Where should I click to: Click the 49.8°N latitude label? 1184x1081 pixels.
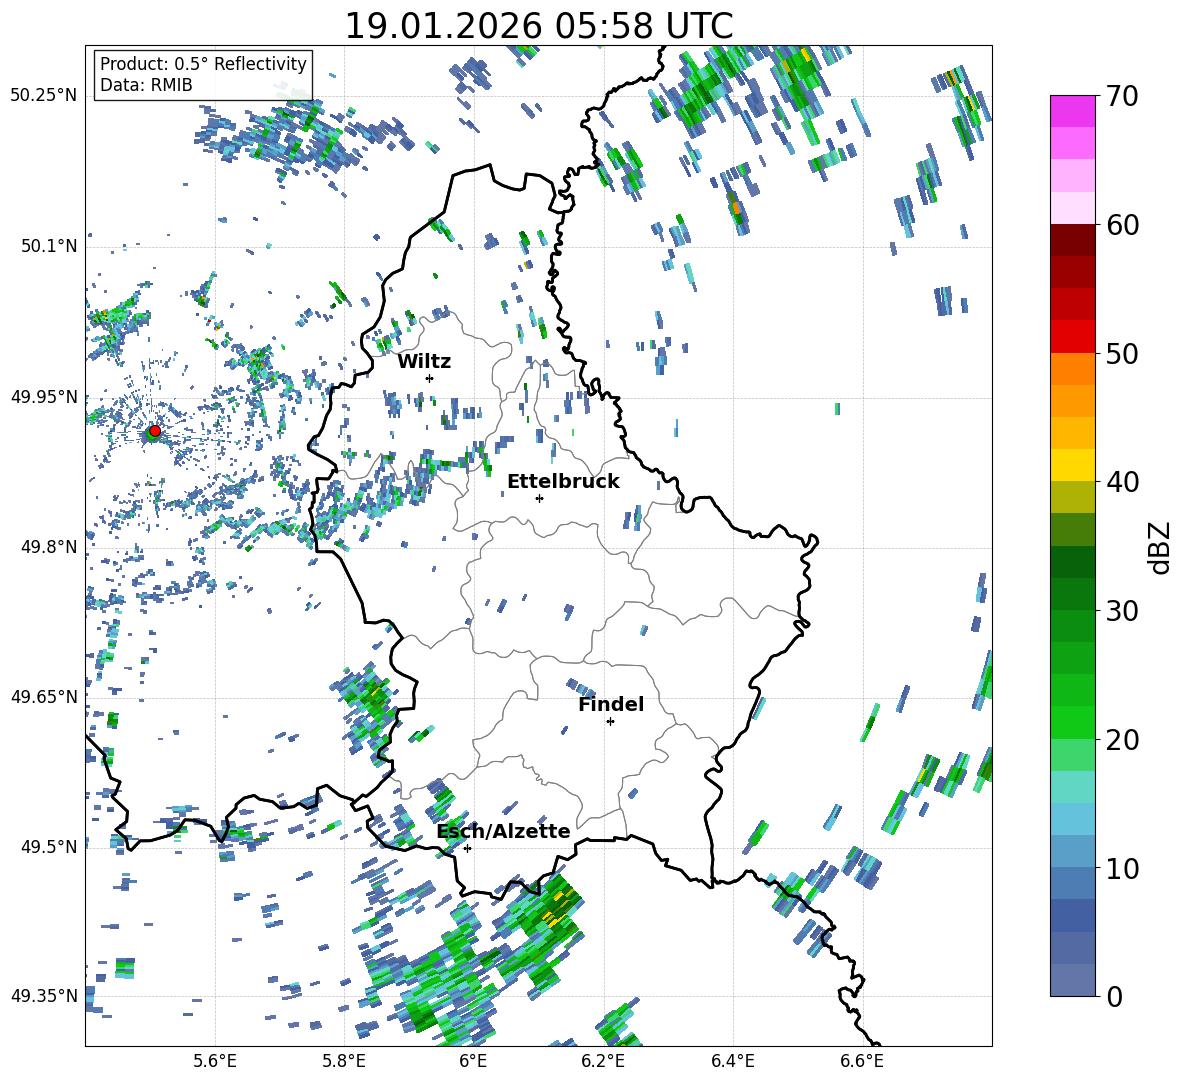(x=48, y=547)
